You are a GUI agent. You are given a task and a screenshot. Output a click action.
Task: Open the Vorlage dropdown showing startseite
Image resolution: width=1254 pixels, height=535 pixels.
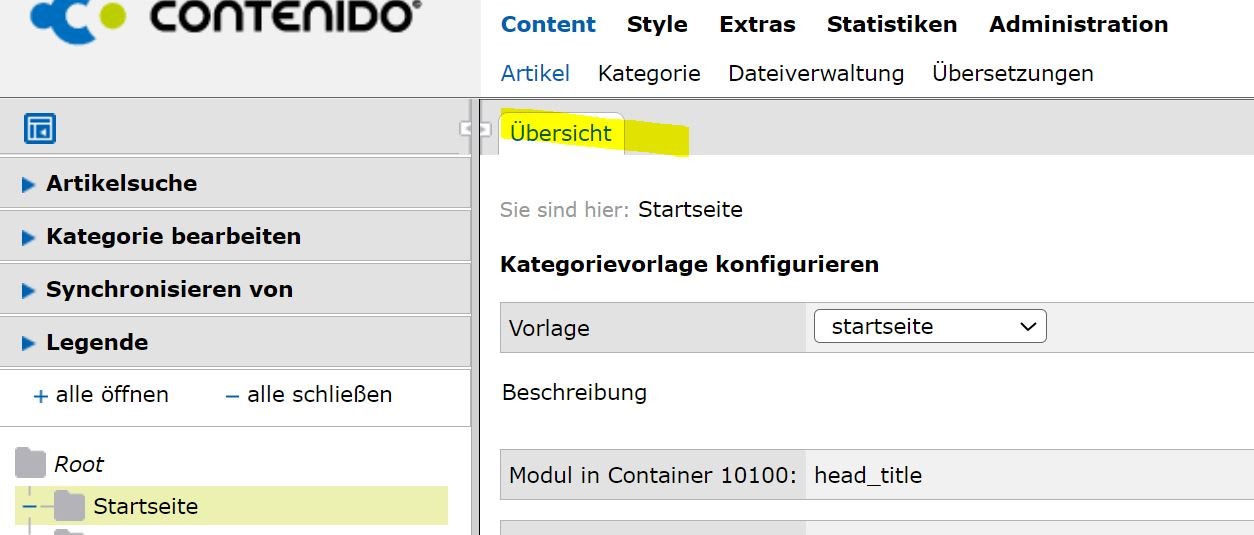[930, 327]
